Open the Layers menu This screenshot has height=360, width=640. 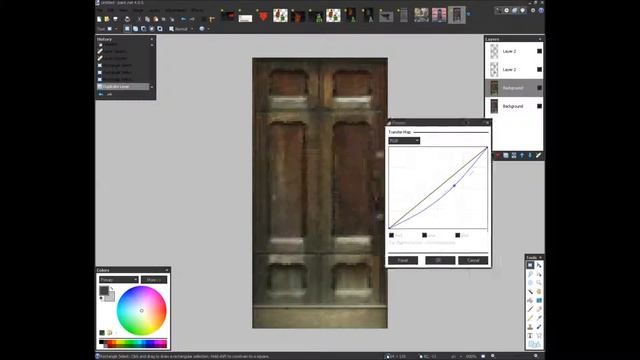[154, 10]
